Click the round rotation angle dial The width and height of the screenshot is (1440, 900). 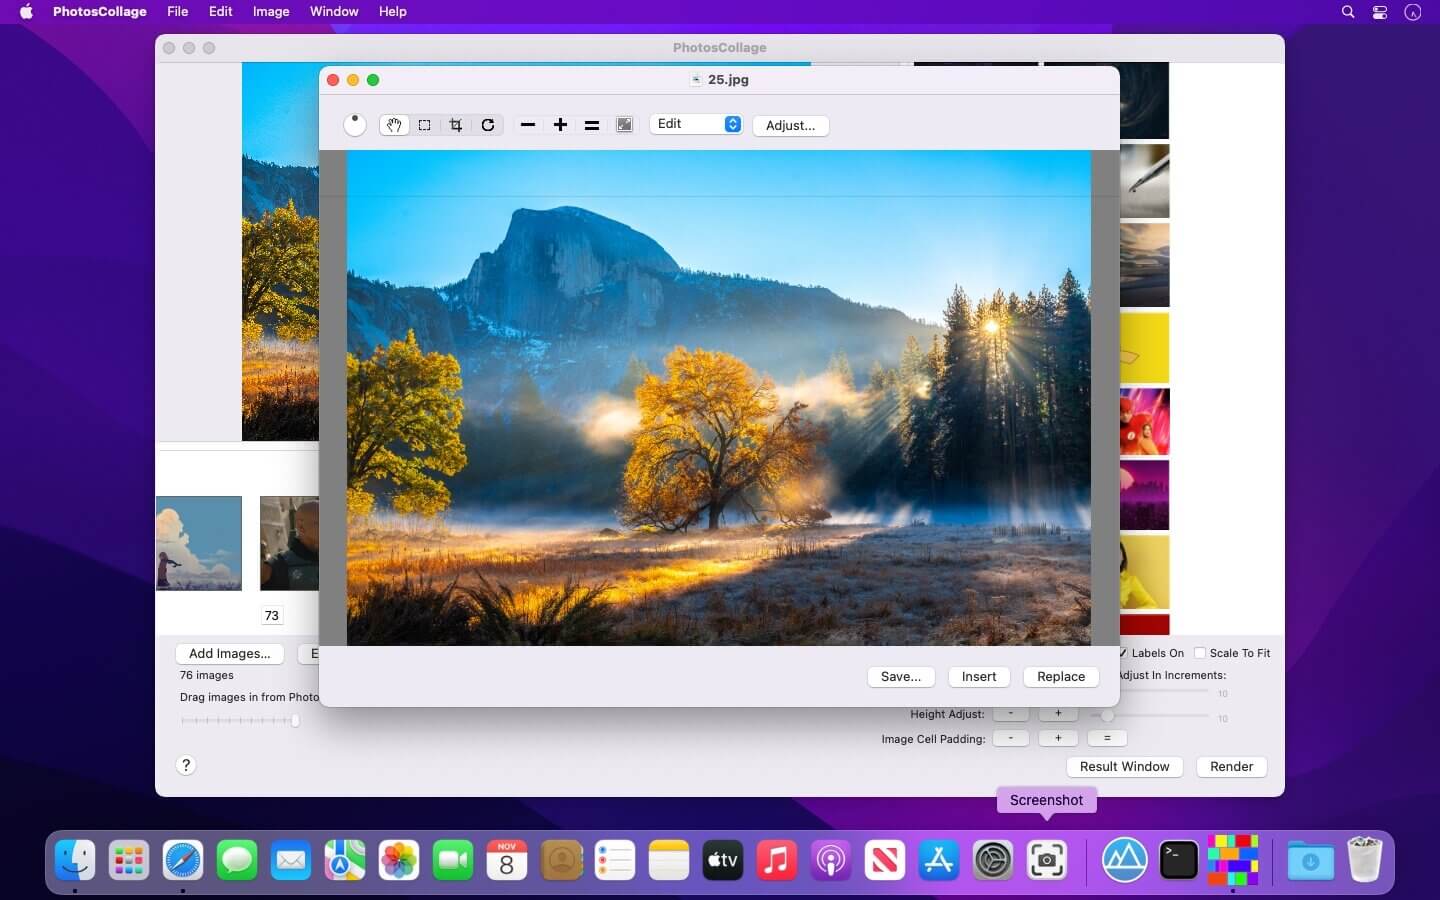pos(355,125)
